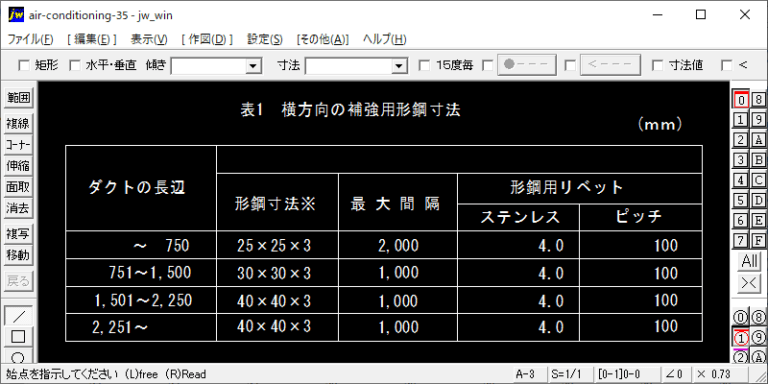Activate the コーナー corner tool

pos(18,145)
